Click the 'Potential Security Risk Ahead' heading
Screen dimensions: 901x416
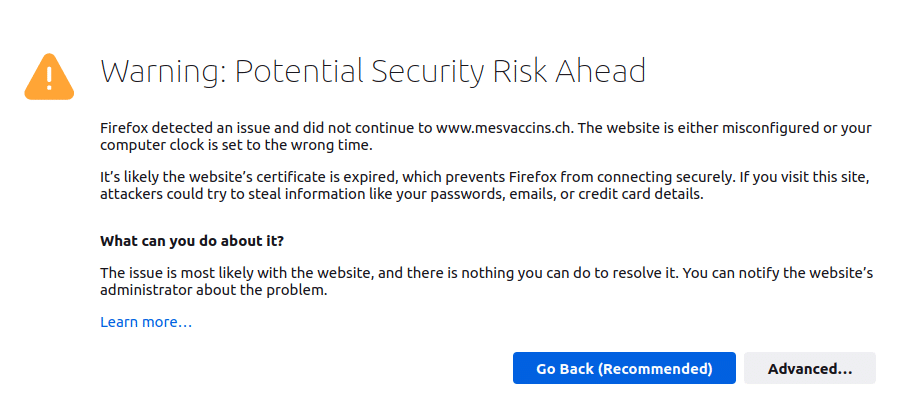pyautogui.click(x=440, y=72)
